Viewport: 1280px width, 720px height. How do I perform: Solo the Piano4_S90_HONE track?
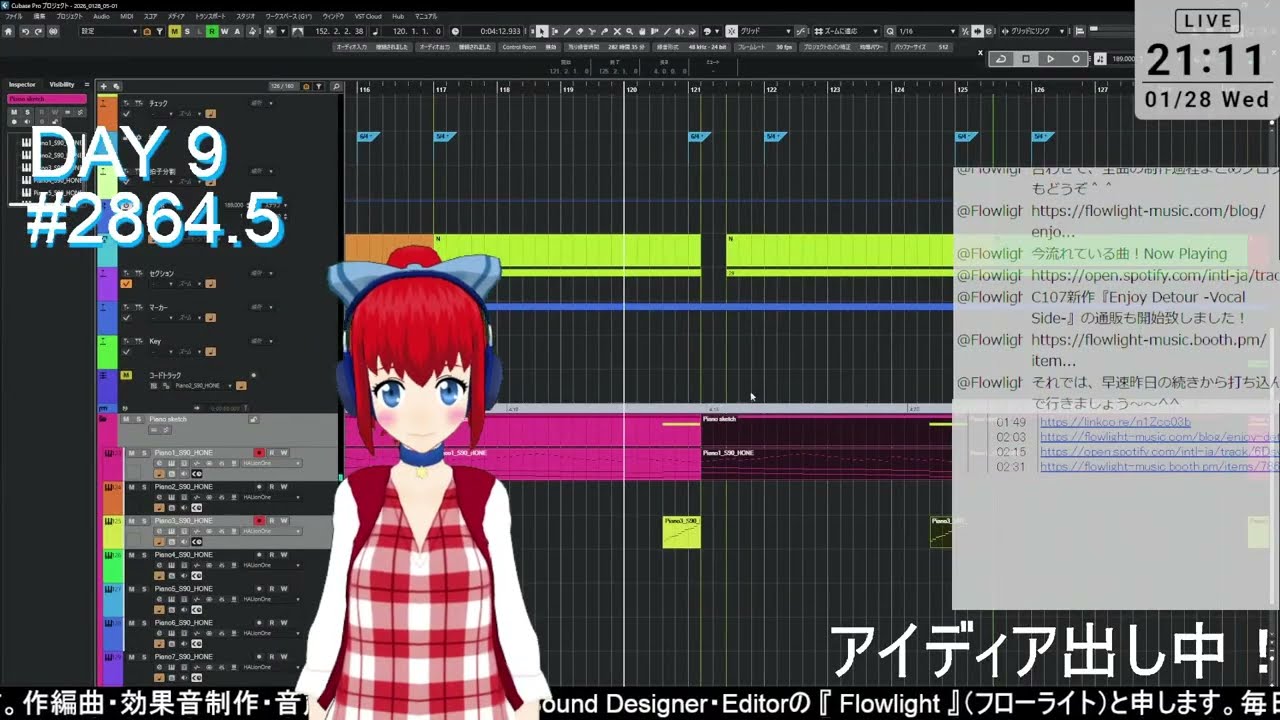[x=144, y=555]
